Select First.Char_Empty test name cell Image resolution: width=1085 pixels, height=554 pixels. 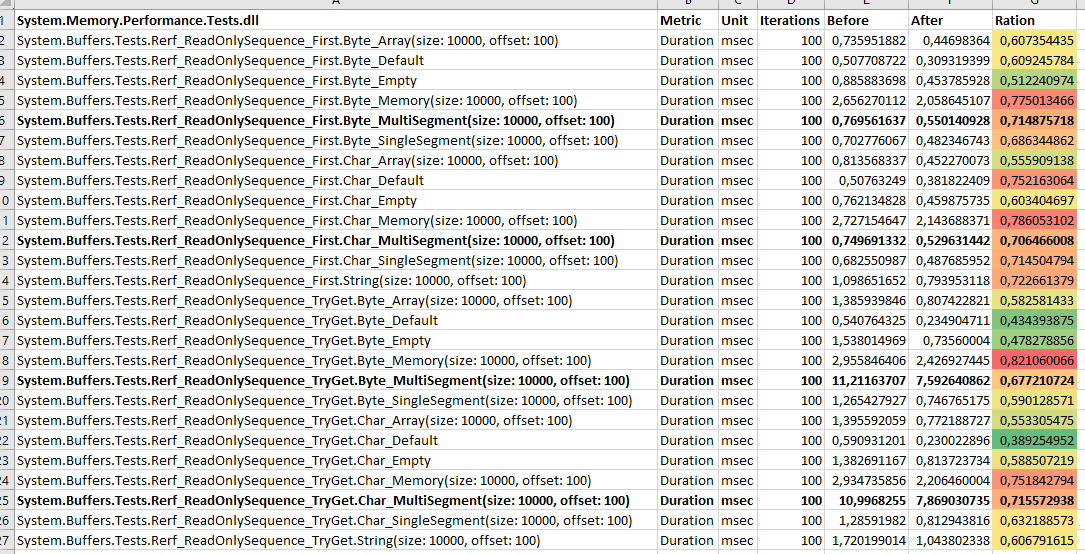[336, 201]
